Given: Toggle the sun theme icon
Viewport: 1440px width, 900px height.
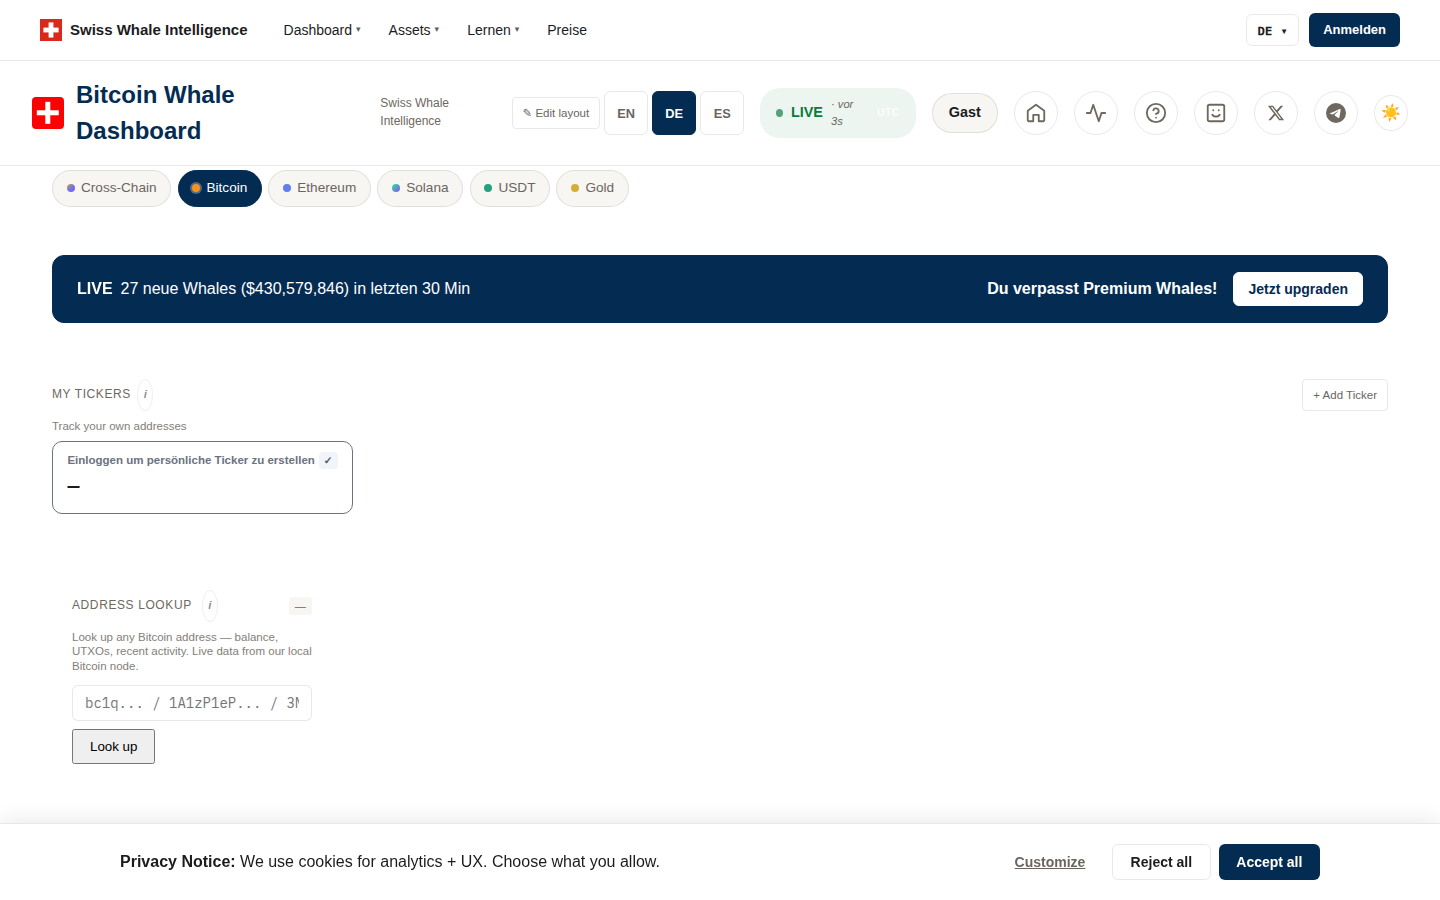Looking at the screenshot, I should [1391, 113].
